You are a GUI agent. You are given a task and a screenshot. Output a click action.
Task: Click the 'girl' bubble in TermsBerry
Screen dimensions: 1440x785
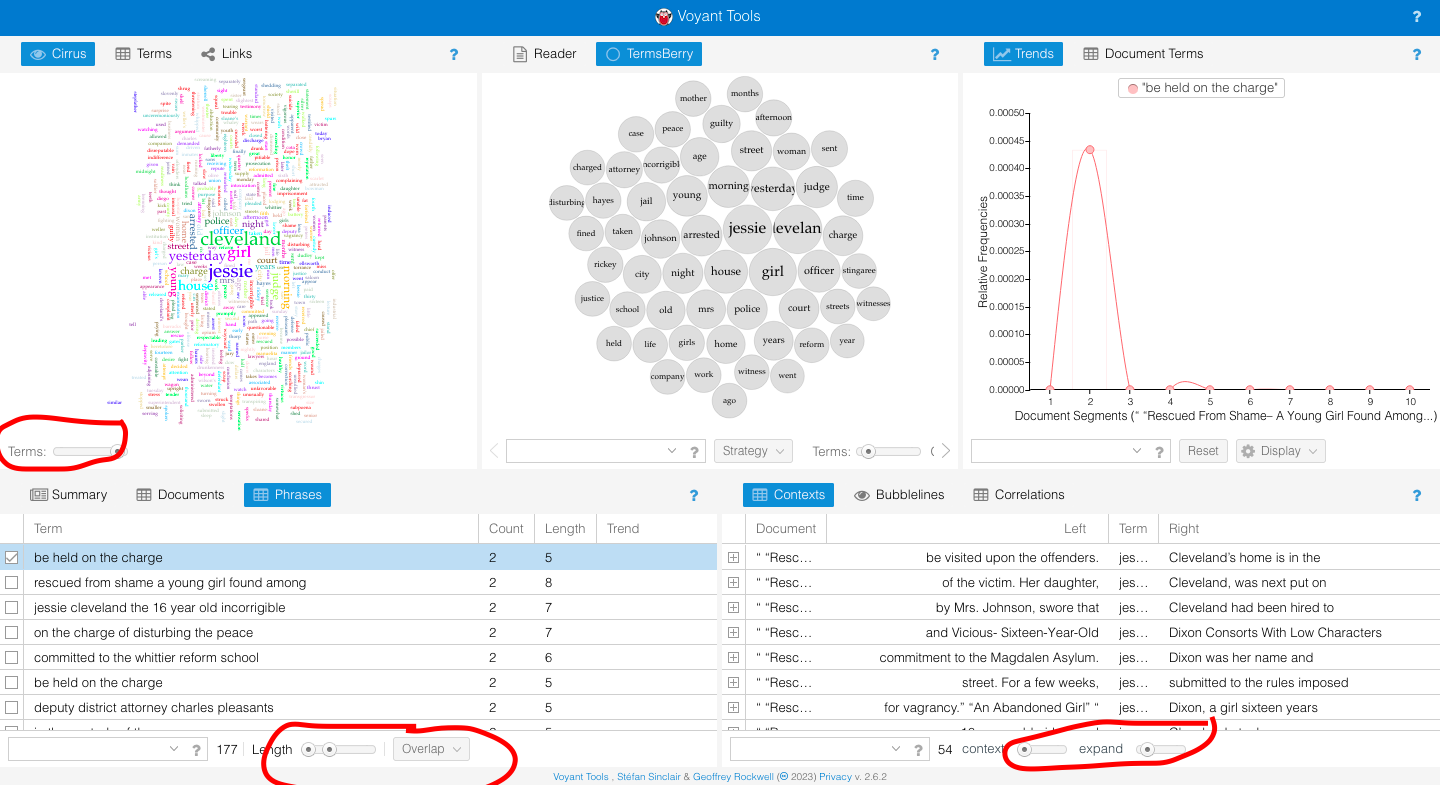coord(772,271)
